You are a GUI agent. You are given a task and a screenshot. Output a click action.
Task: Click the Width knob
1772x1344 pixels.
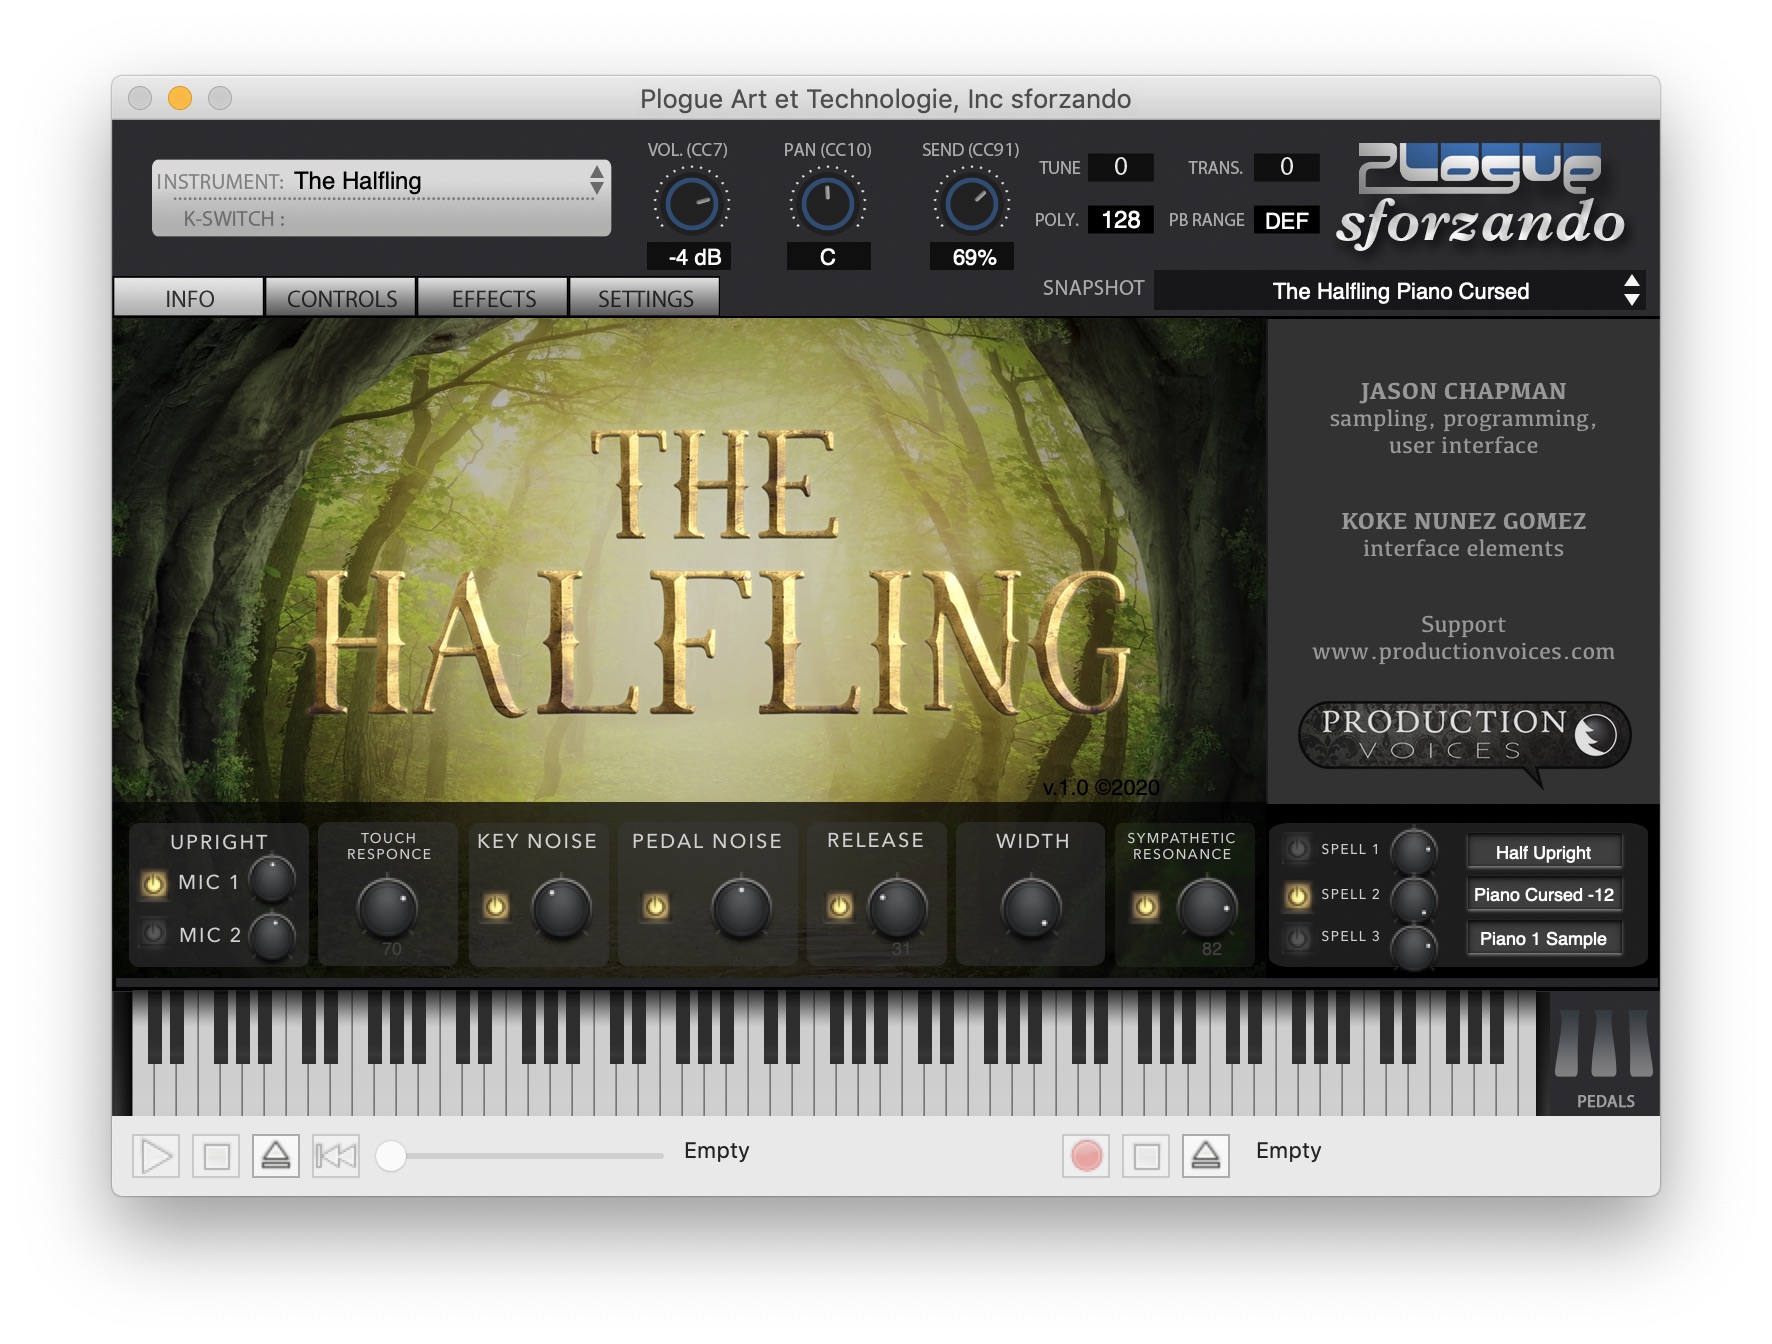[1031, 908]
